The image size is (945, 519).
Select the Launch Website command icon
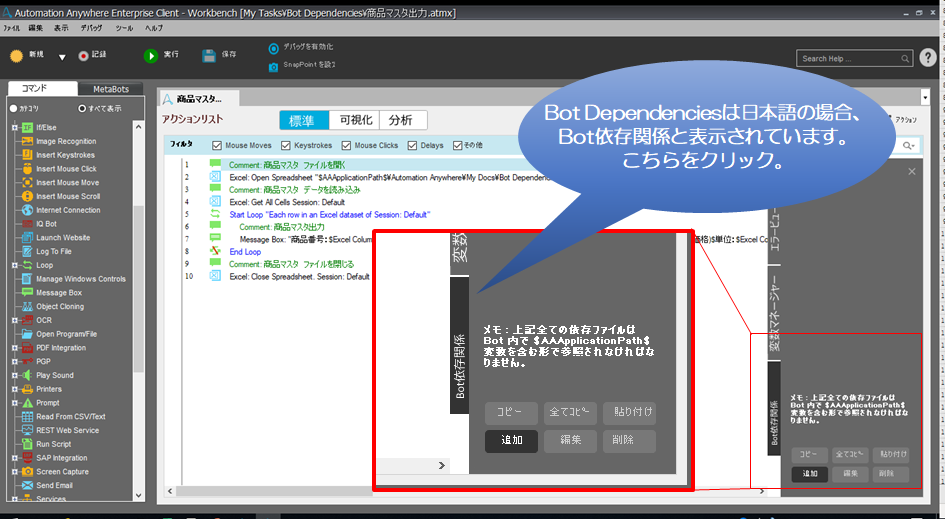27,237
